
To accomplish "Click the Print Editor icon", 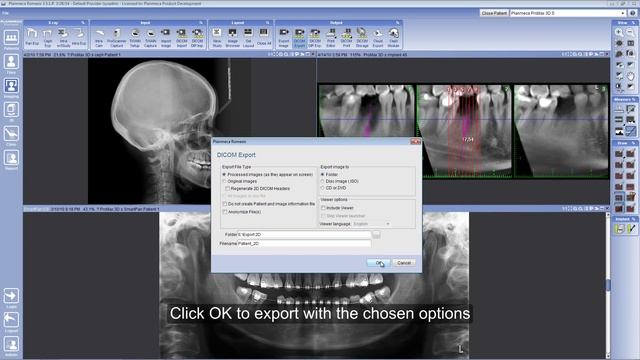I will pyautogui.click(x=331, y=37).
